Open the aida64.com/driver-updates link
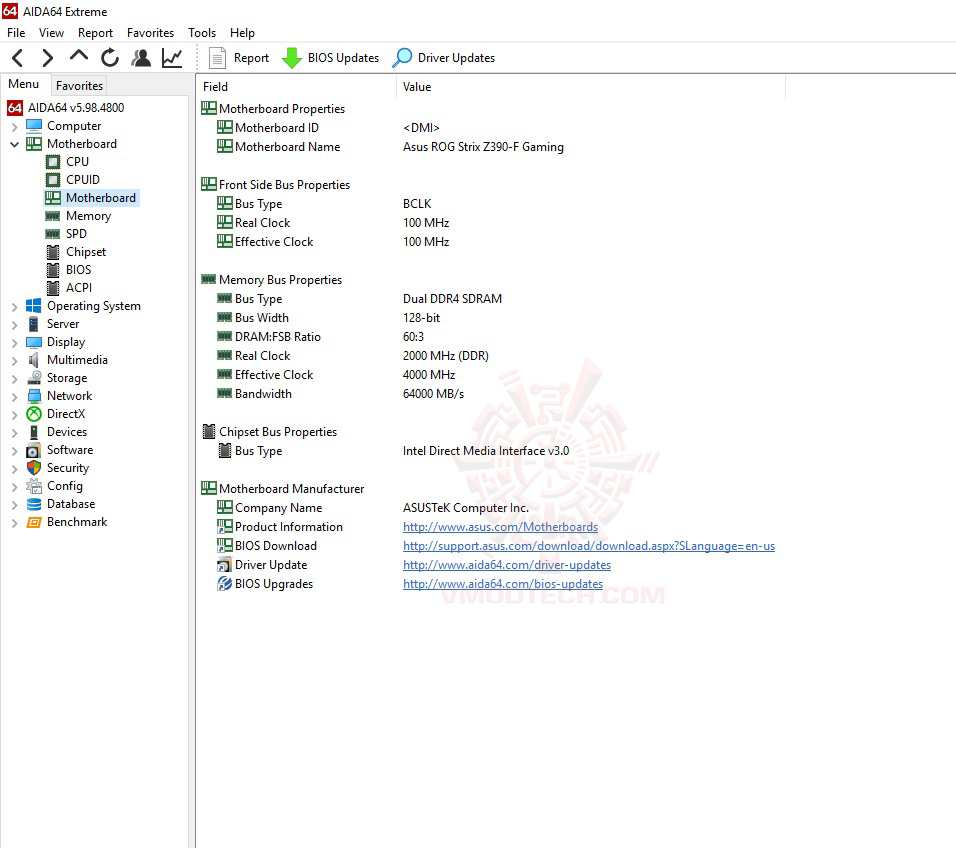Image resolution: width=956 pixels, height=848 pixels. 507,565
